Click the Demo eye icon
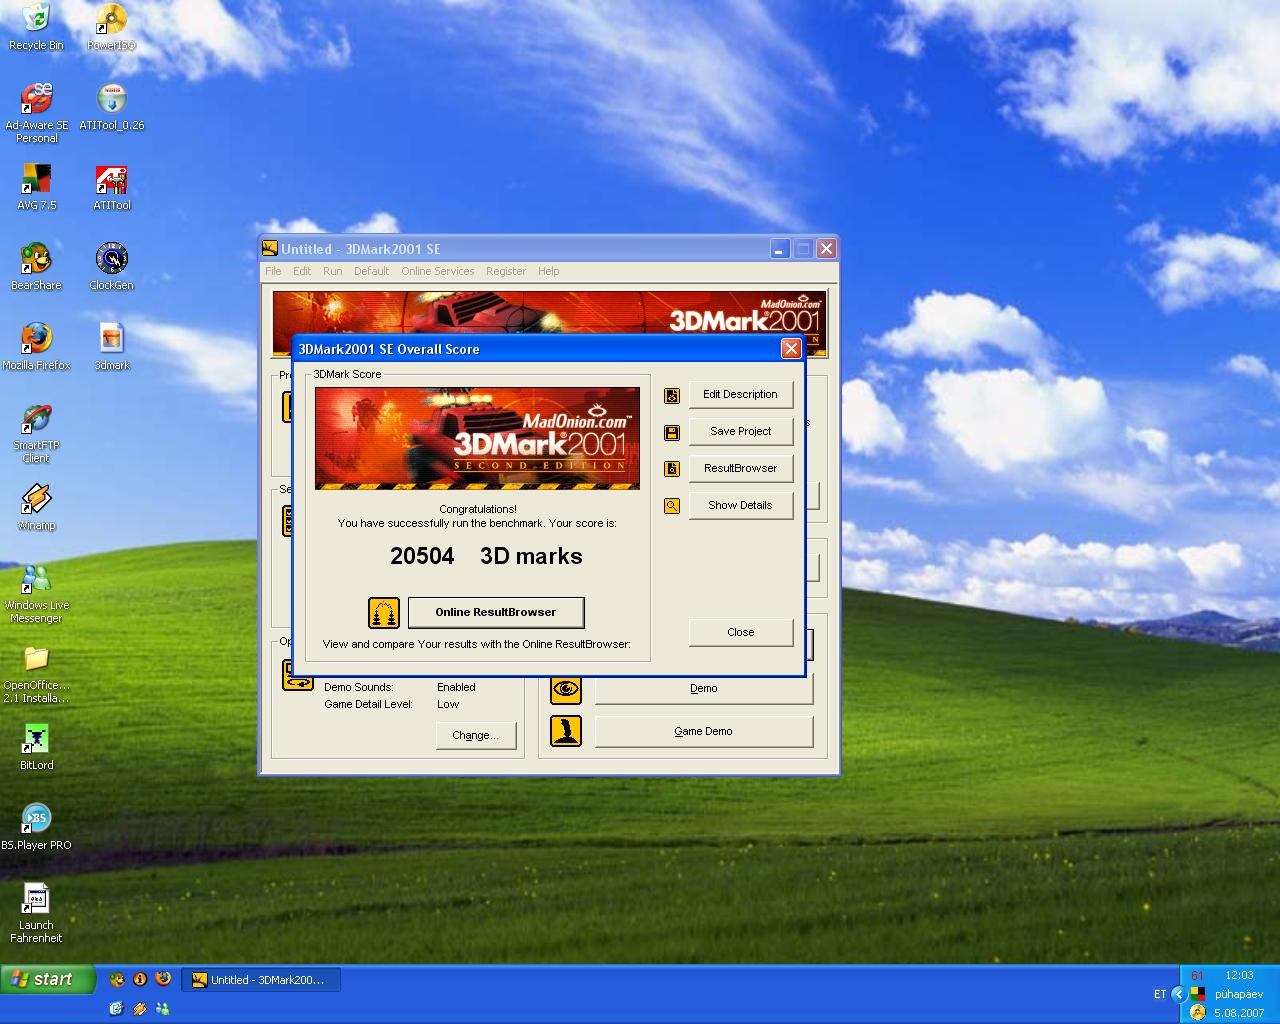This screenshot has height=1024, width=1280. (x=566, y=688)
